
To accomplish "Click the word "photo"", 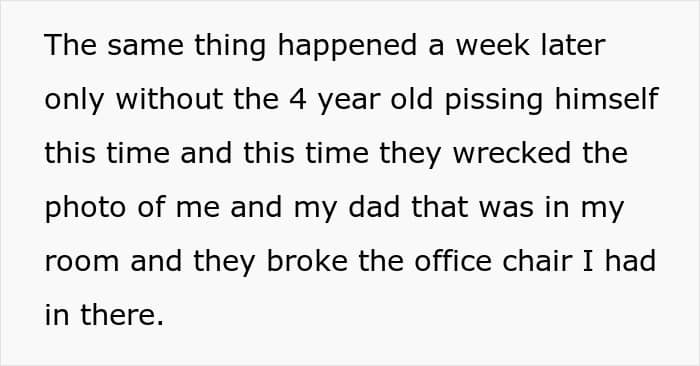I will tap(85, 209).
